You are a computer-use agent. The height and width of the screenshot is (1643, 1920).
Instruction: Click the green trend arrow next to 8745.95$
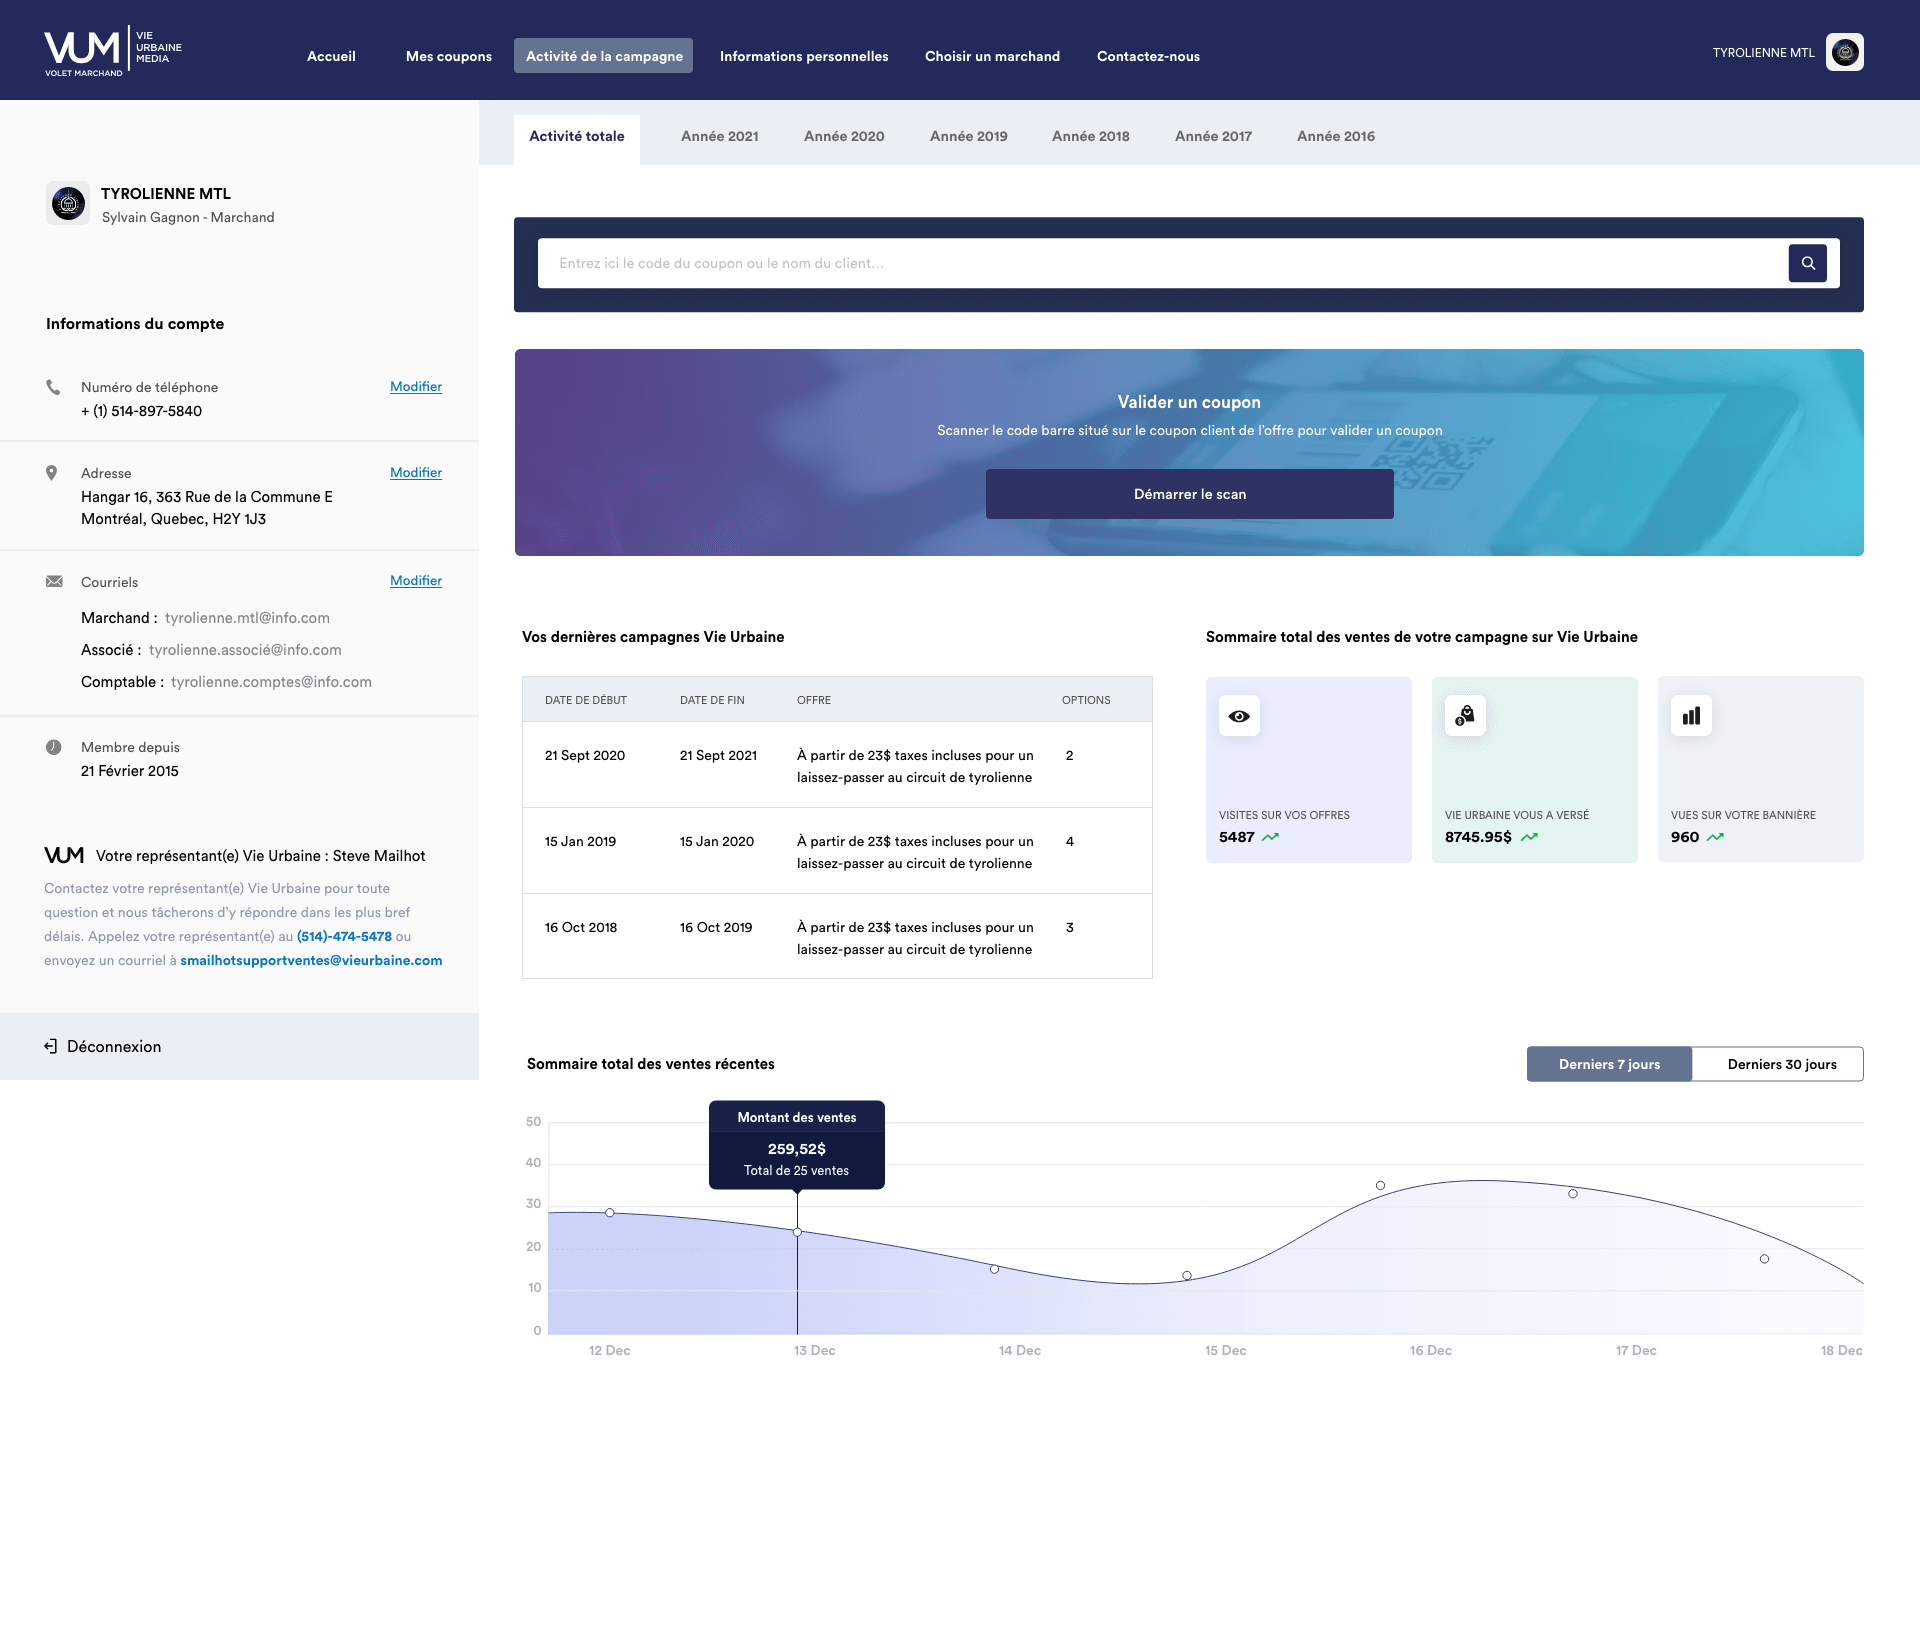[1529, 837]
